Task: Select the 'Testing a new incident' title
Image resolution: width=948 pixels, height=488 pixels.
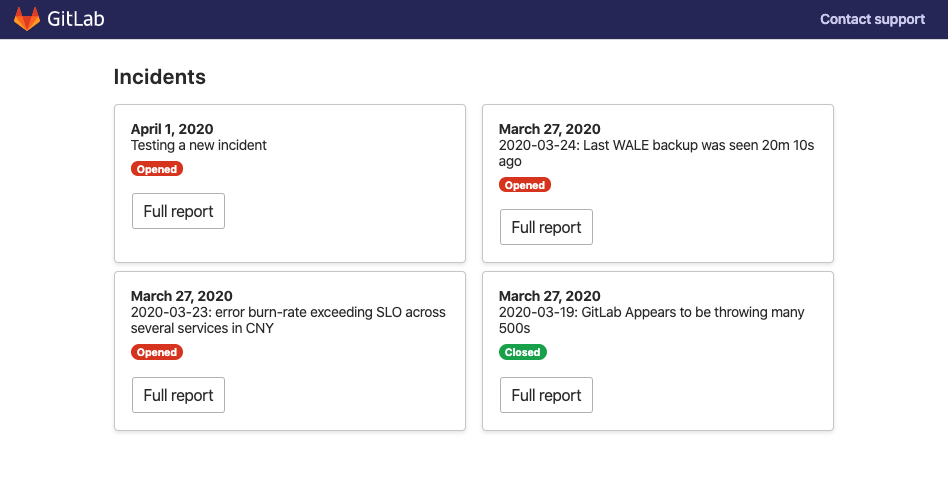Action: (199, 145)
